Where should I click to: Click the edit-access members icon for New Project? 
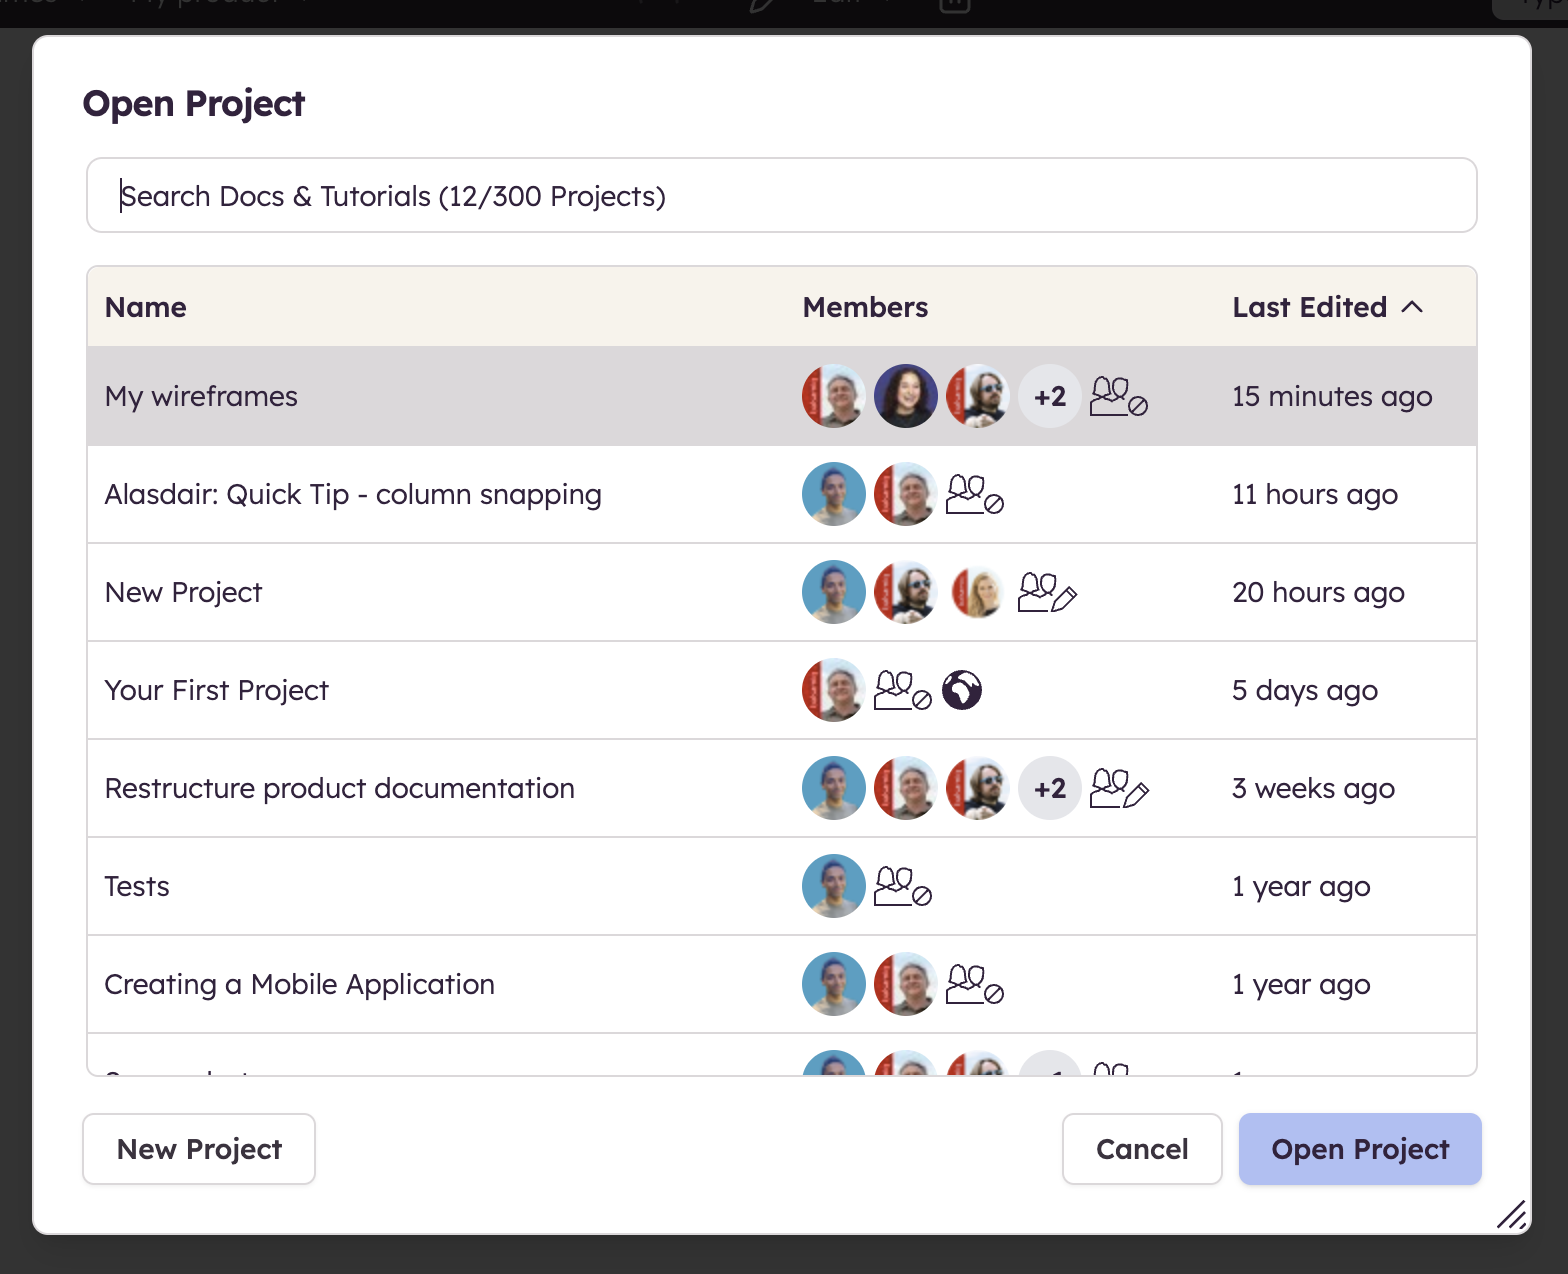coord(1046,592)
